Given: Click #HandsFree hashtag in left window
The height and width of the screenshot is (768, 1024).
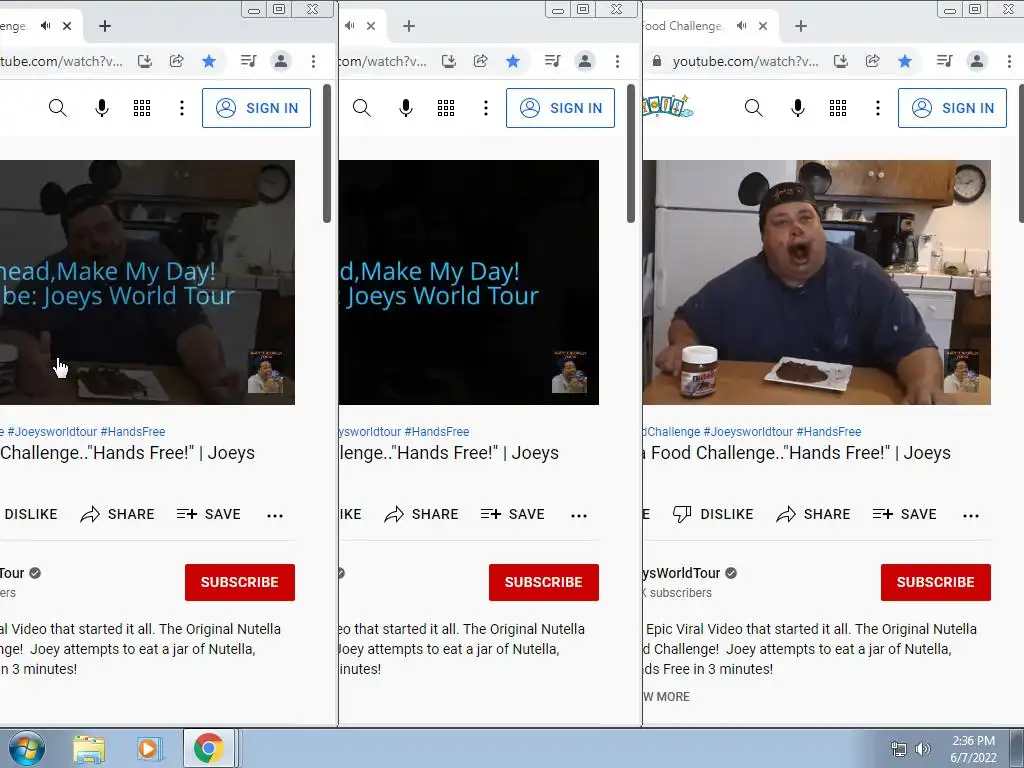Looking at the screenshot, I should [133, 432].
